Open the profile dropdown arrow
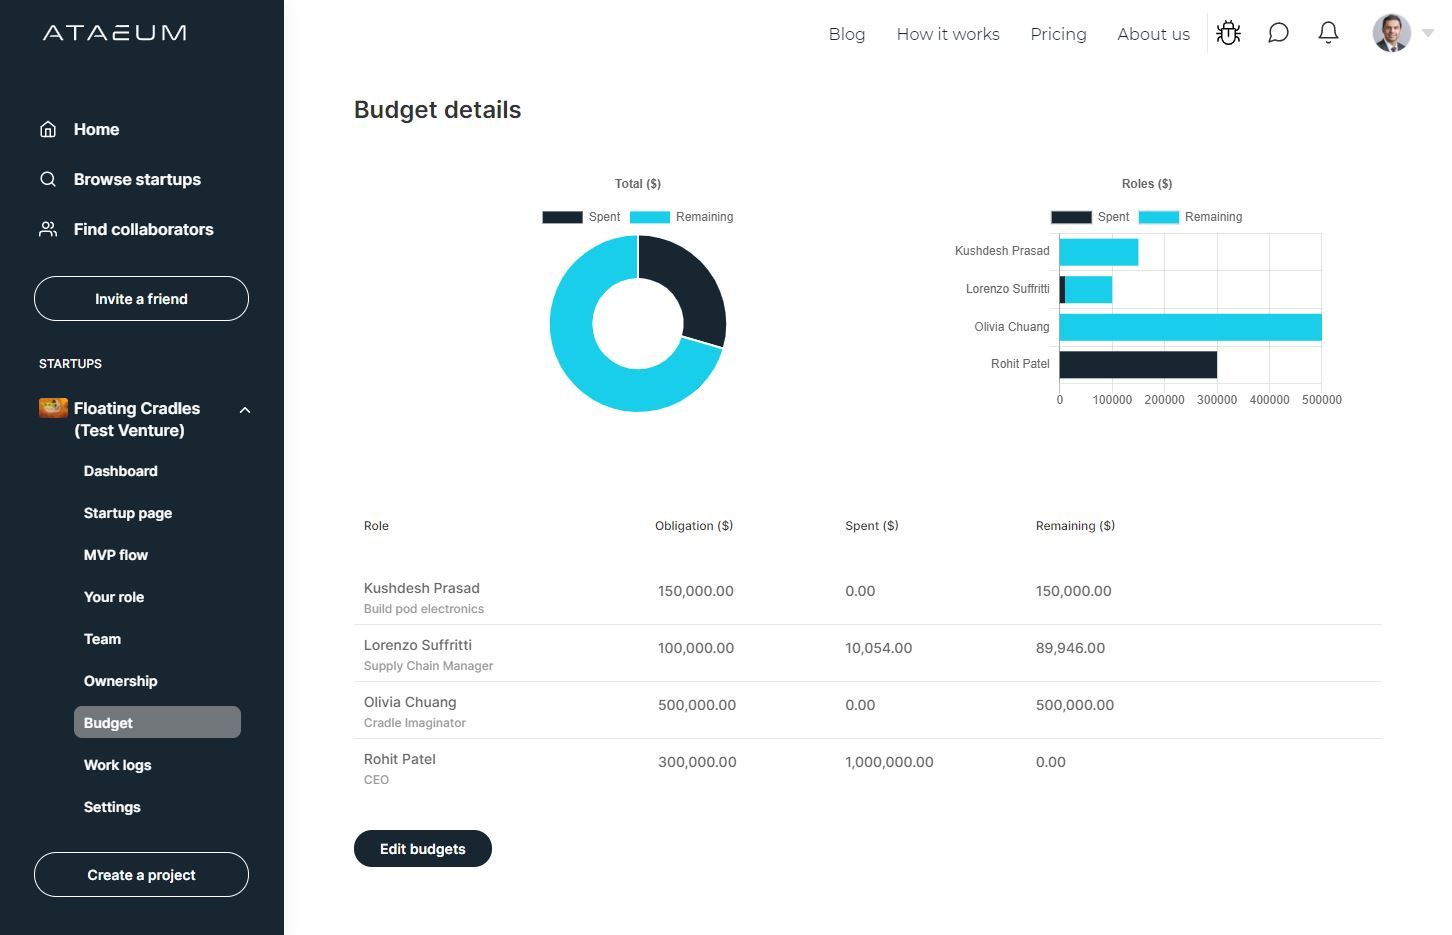Image resolution: width=1452 pixels, height=935 pixels. (x=1428, y=33)
